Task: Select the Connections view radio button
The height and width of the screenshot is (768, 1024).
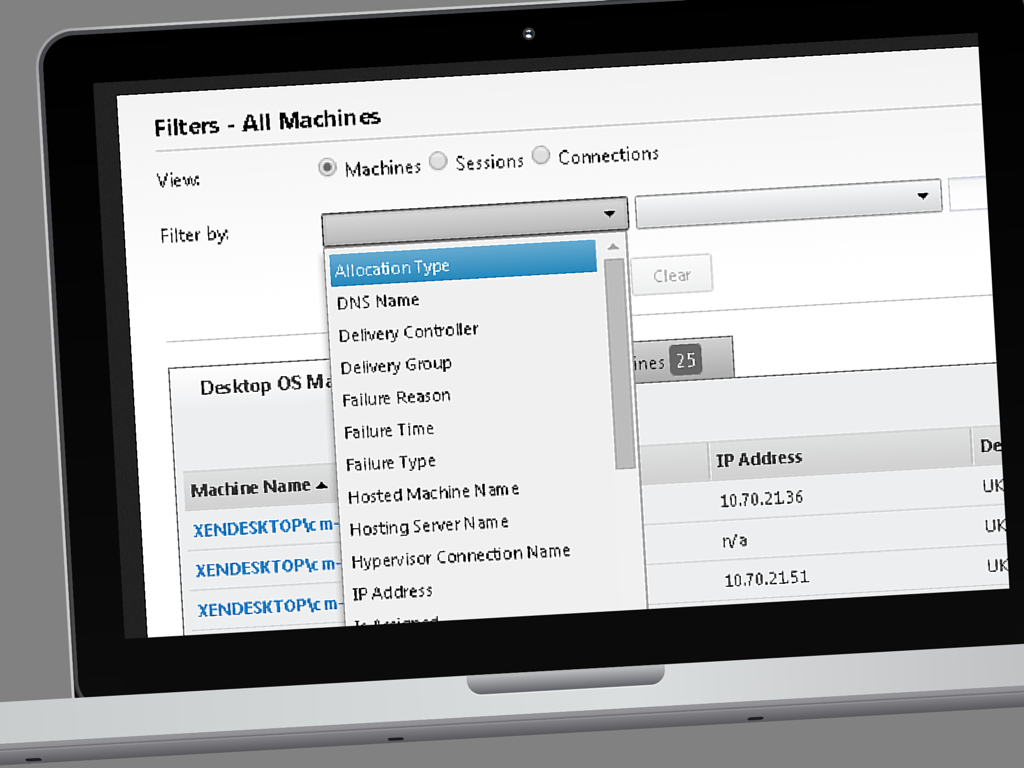Action: tap(541, 155)
